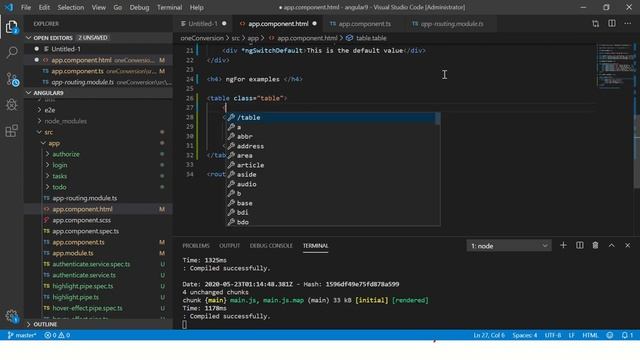640x360 pixels.
Task: Open the Search view icon
Action: (12, 52)
